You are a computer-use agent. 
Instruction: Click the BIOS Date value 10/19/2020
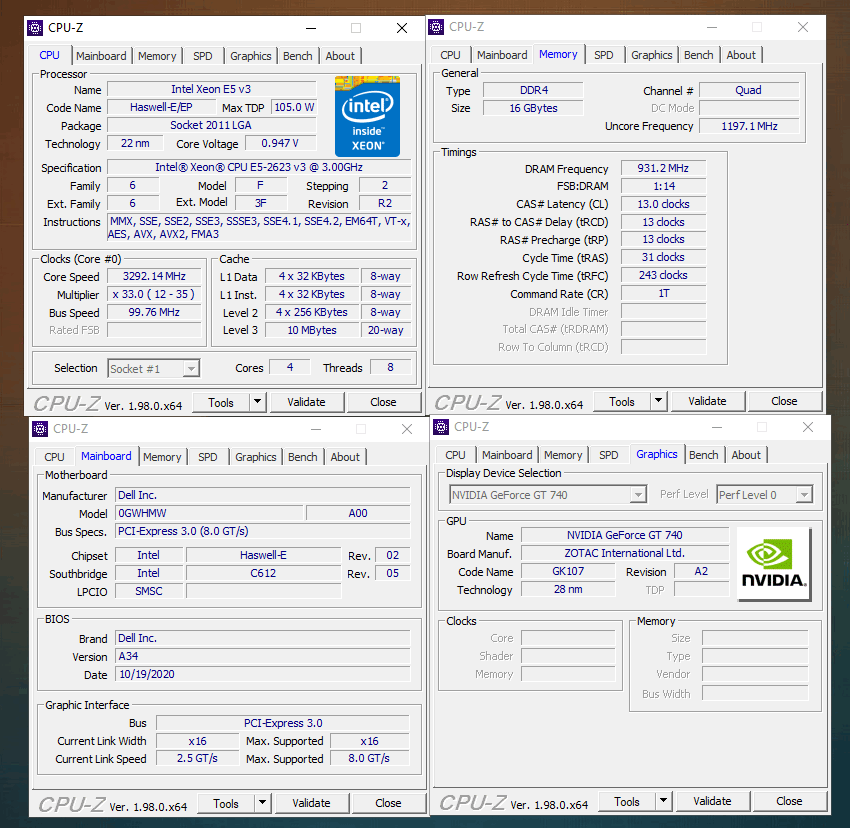tap(263, 674)
